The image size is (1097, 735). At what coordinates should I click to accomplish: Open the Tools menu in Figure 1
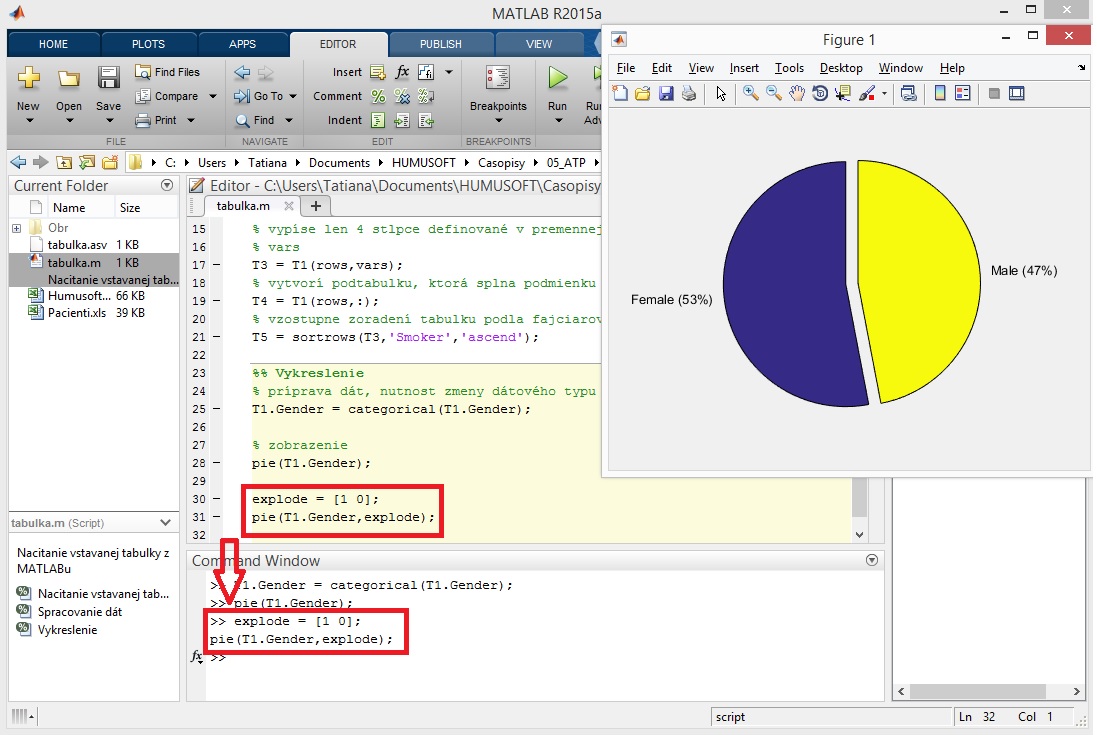(x=789, y=68)
